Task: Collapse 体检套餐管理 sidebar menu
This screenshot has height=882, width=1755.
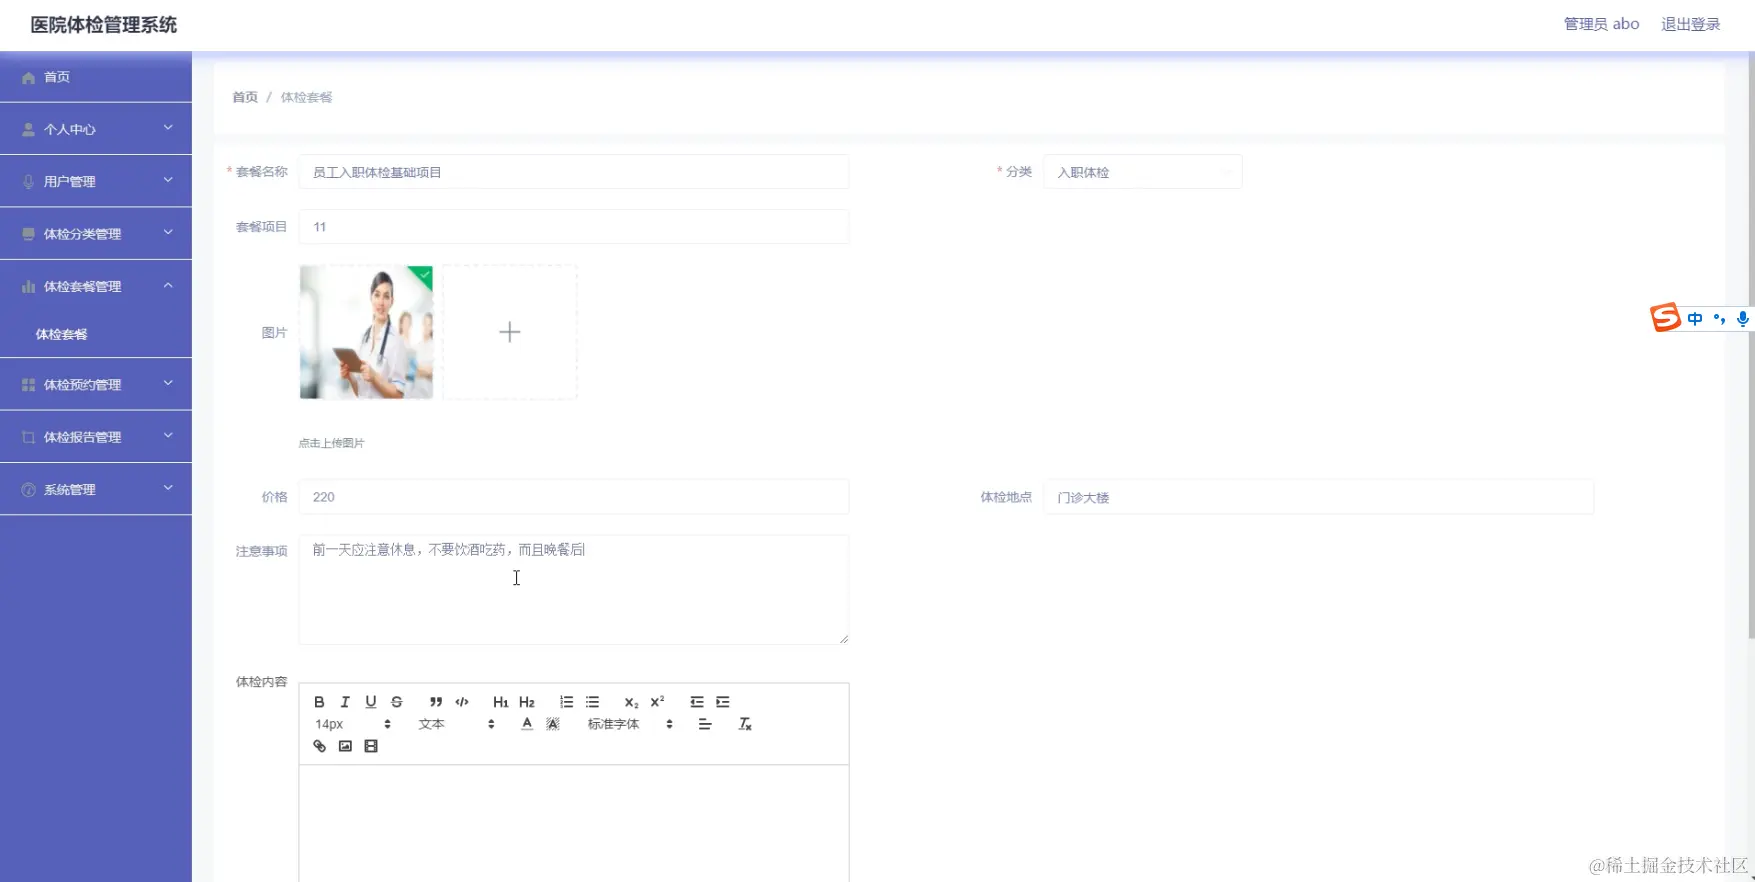Action: pos(96,286)
